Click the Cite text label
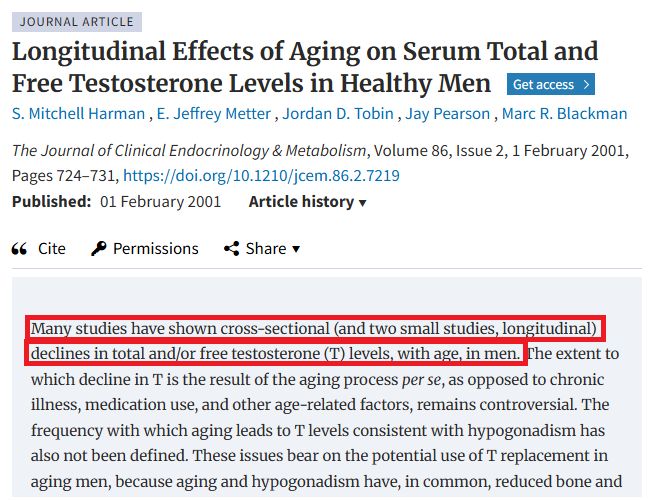 pos(52,249)
